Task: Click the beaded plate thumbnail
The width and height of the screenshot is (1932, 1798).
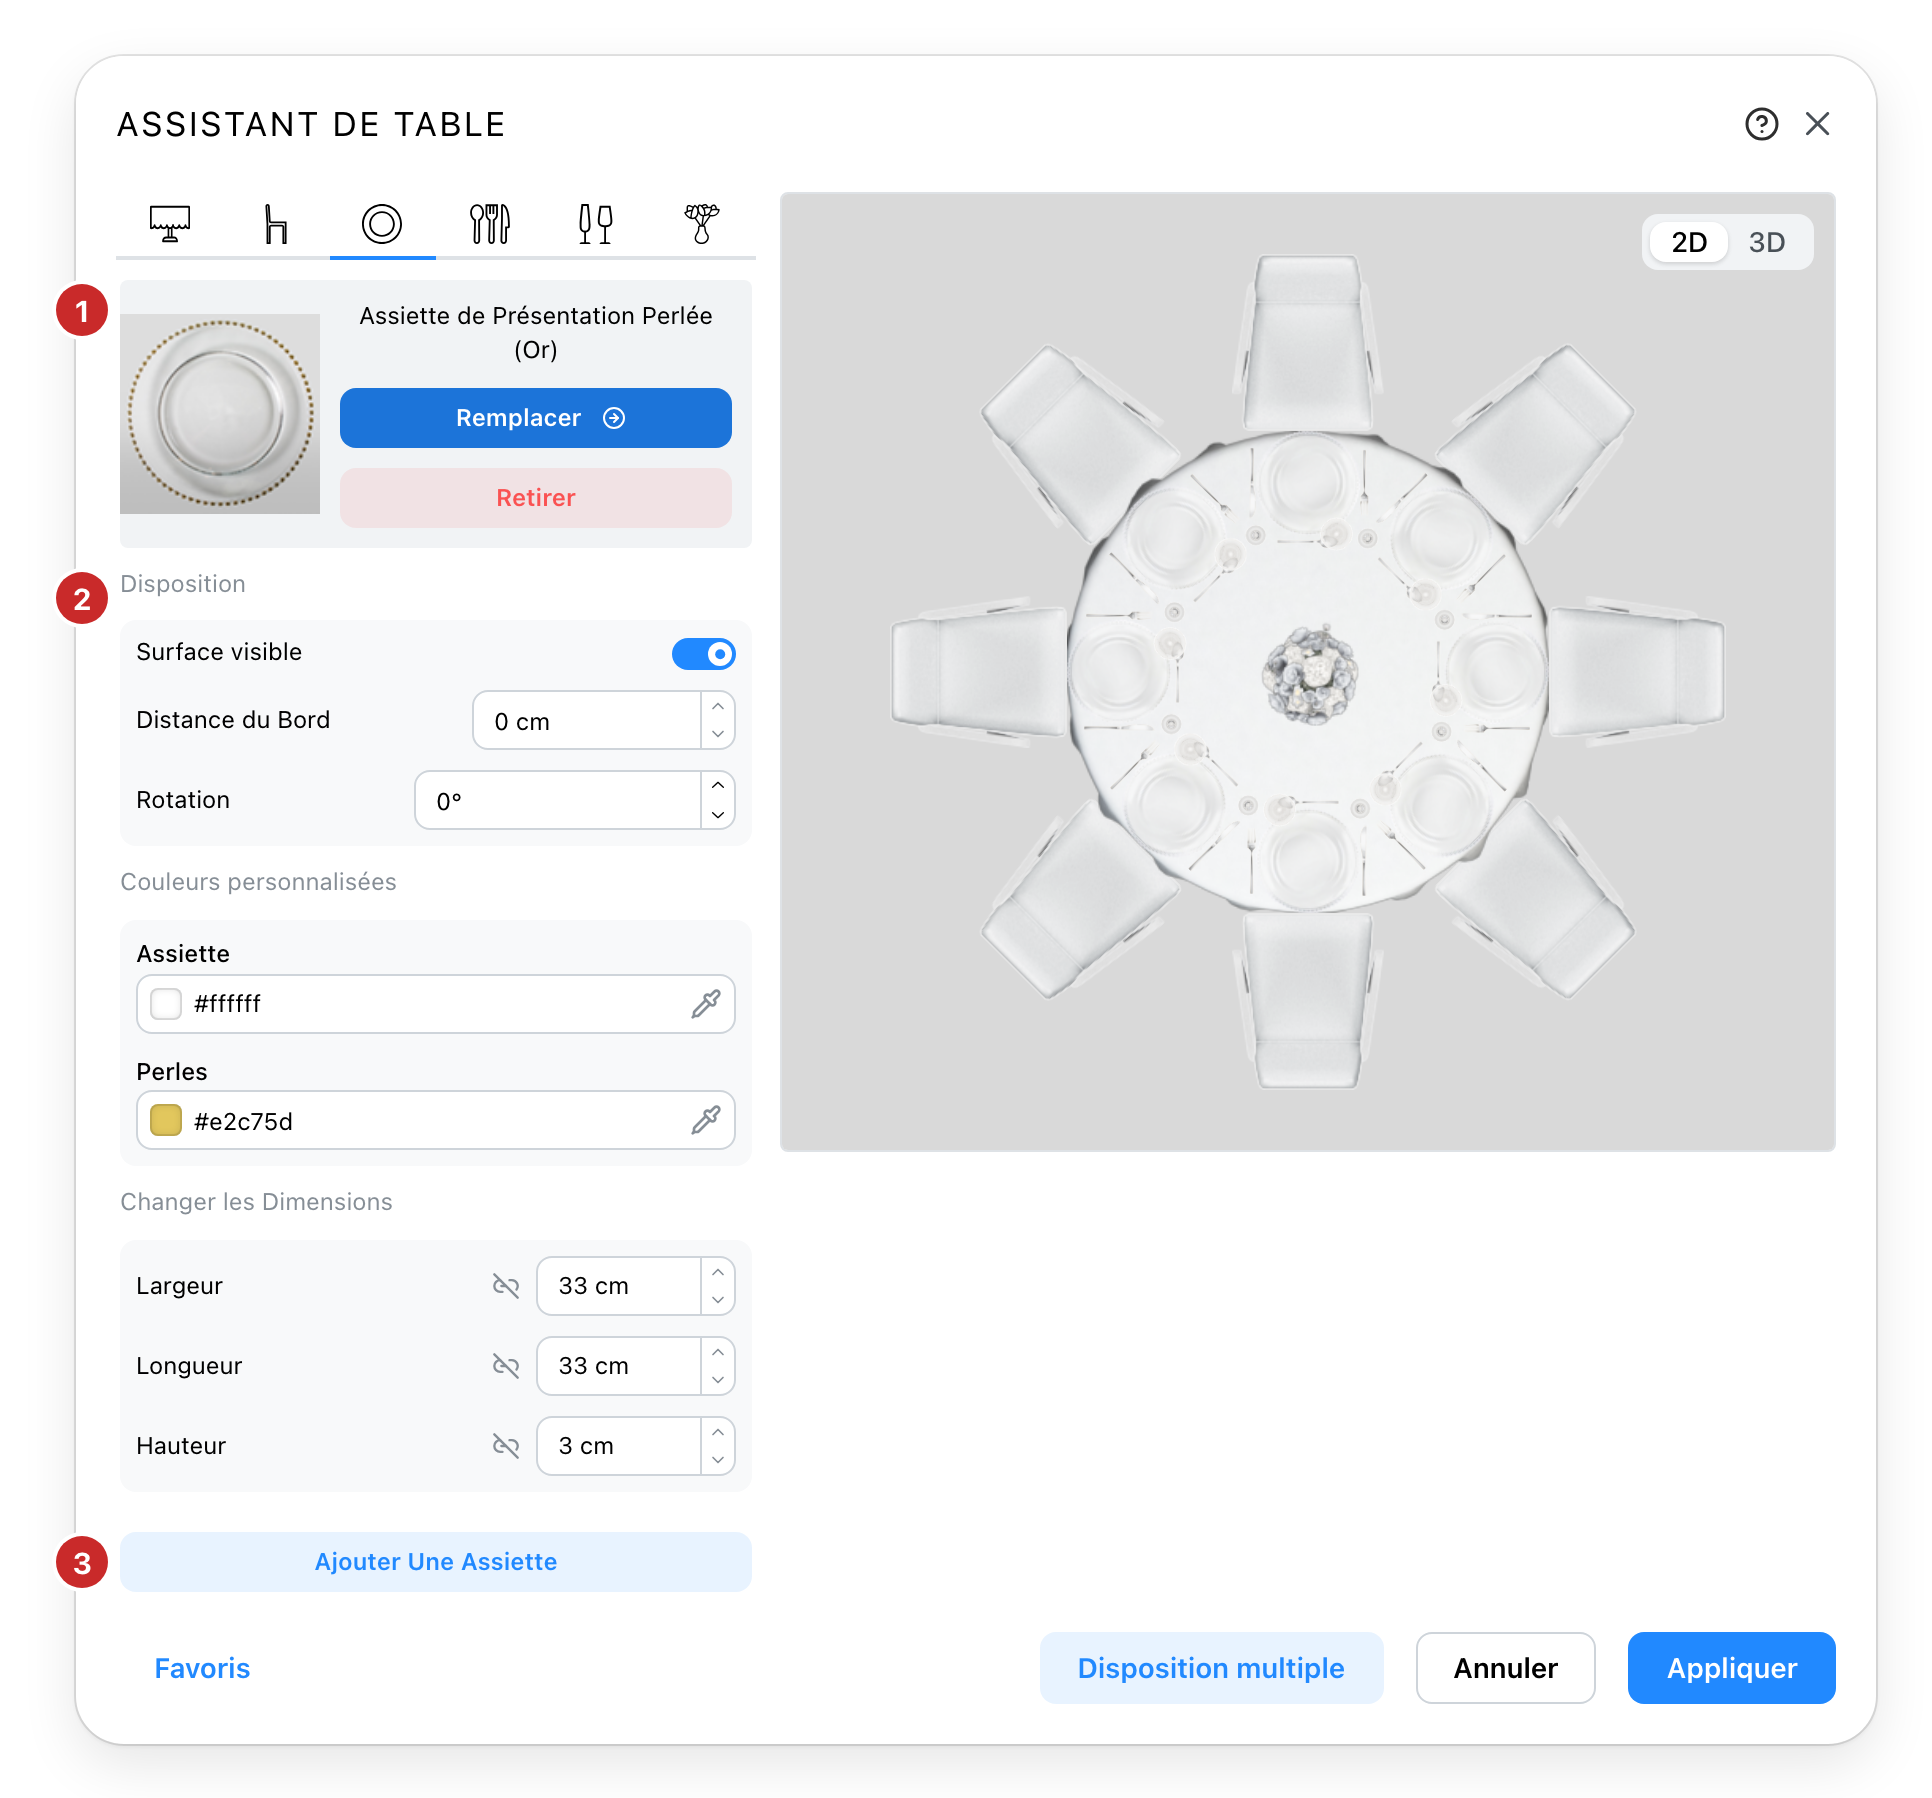Action: 220,414
